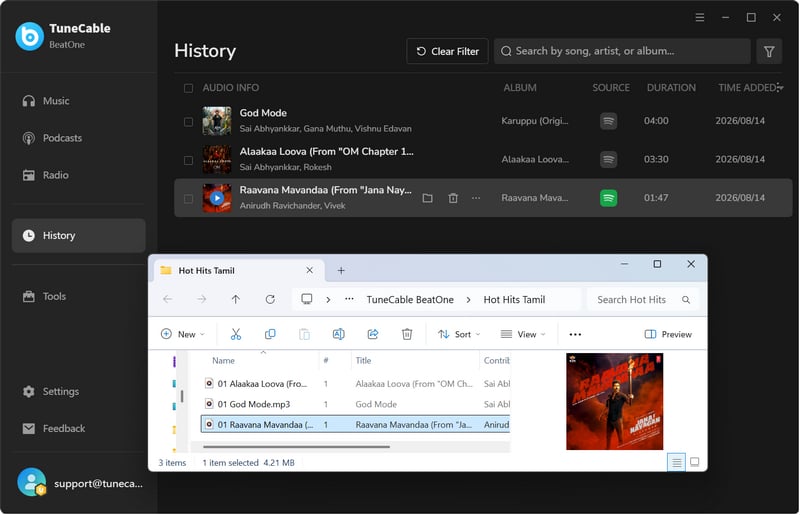
Task: Expand chevron after TuneCable BeatOne breadcrumb
Action: coord(468,300)
